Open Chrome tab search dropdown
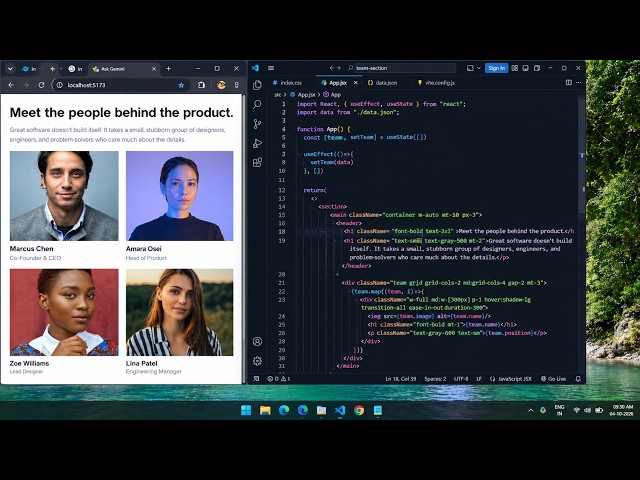The height and width of the screenshot is (480, 640). tap(10, 69)
